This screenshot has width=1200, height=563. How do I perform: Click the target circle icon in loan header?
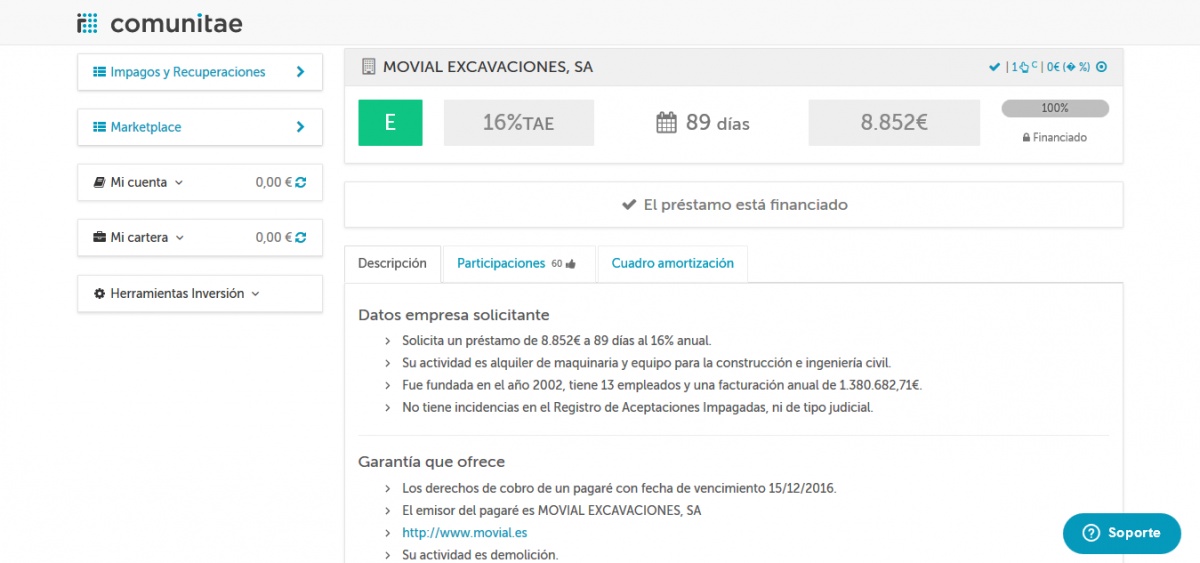(x=1102, y=67)
